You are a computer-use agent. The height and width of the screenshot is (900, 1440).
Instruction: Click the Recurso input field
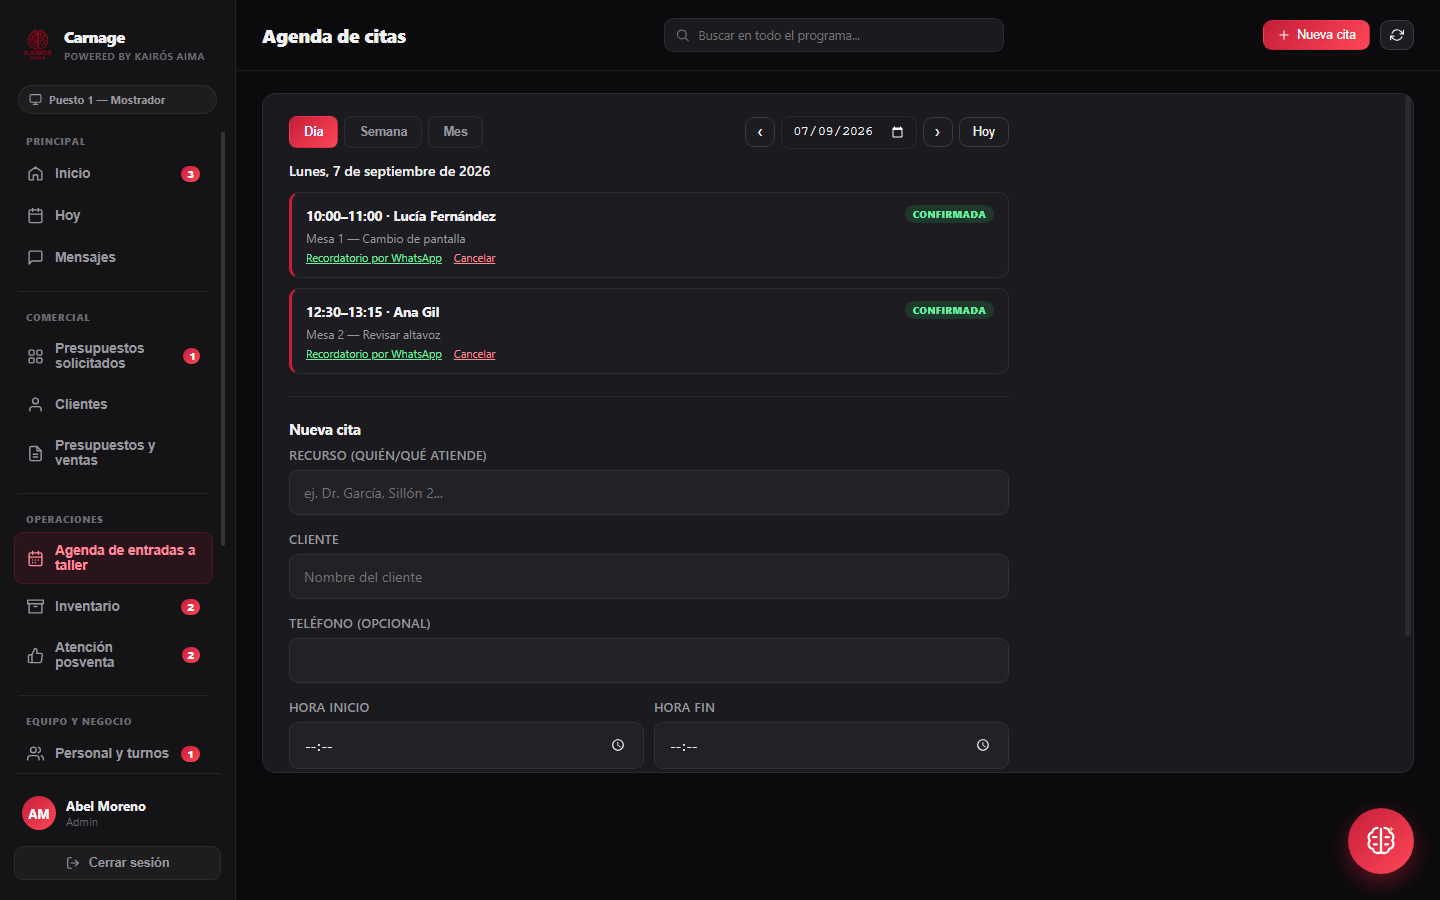pyautogui.click(x=649, y=493)
